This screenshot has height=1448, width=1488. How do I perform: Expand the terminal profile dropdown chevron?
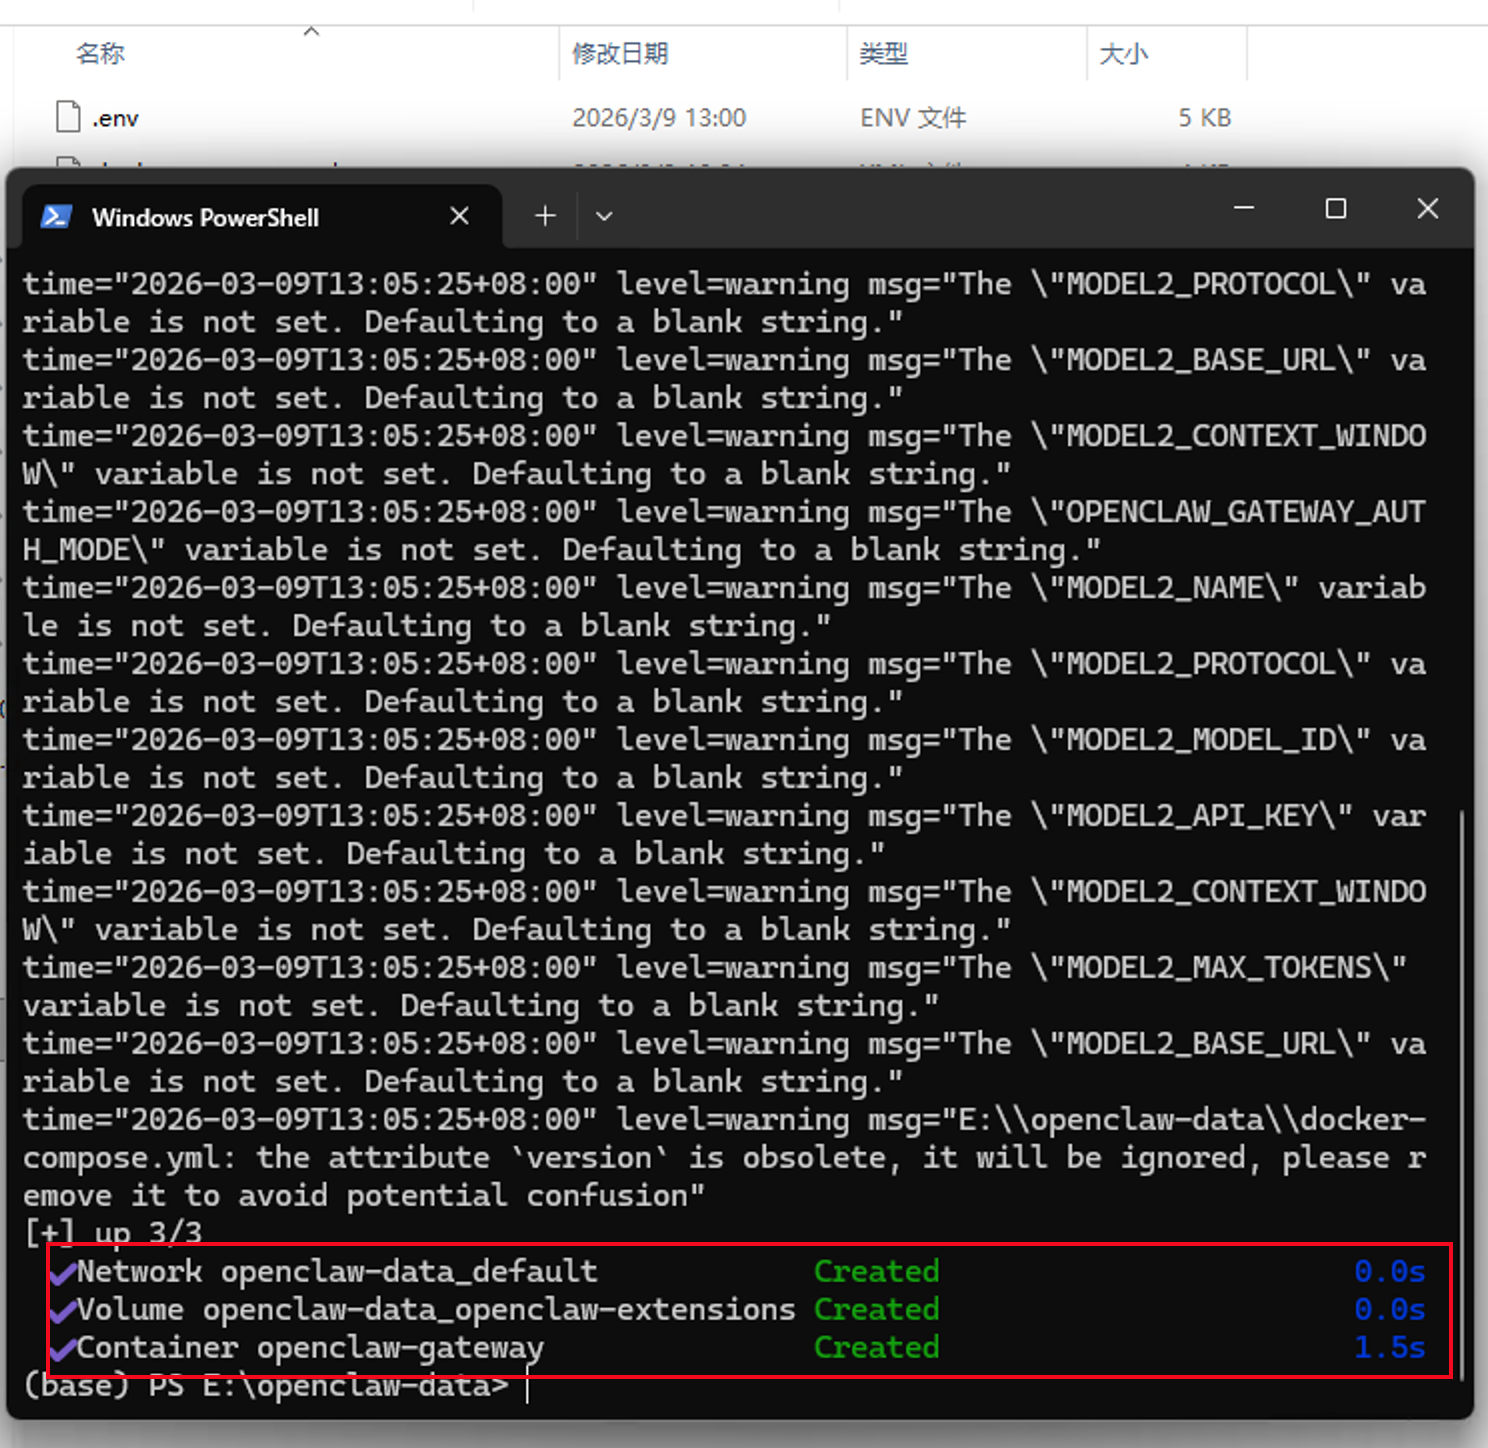tap(604, 216)
